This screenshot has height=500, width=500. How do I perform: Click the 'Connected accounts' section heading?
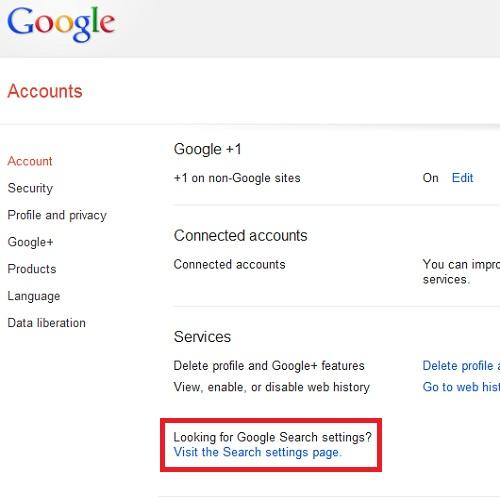pyautogui.click(x=240, y=236)
